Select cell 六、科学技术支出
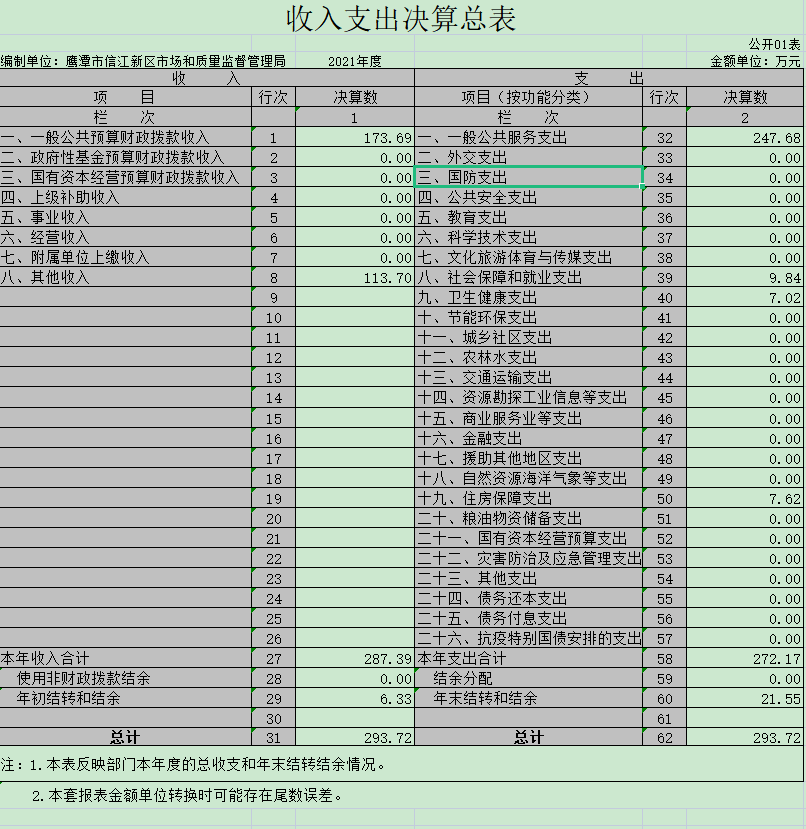 point(528,238)
